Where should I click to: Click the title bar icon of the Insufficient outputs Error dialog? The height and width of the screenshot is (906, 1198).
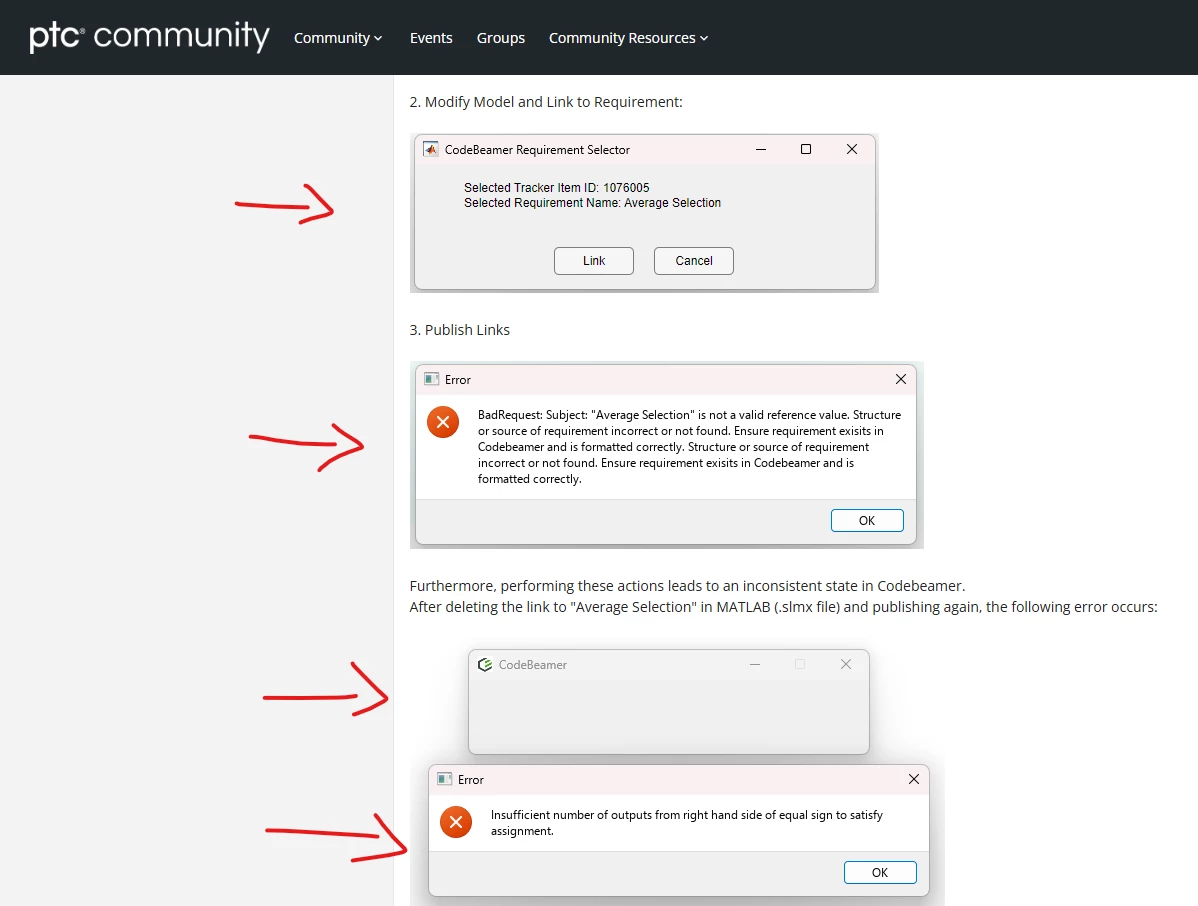445,779
